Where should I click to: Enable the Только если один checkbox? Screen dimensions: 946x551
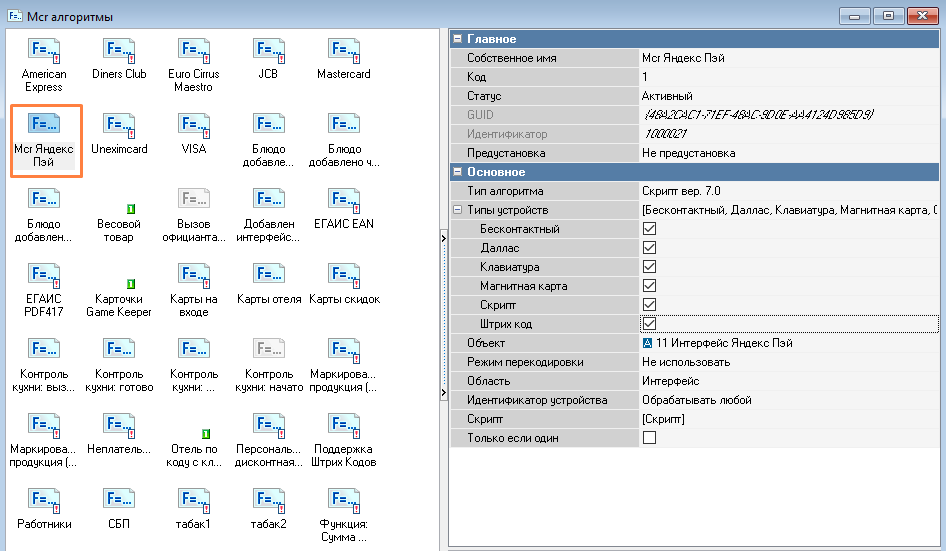pos(649,438)
